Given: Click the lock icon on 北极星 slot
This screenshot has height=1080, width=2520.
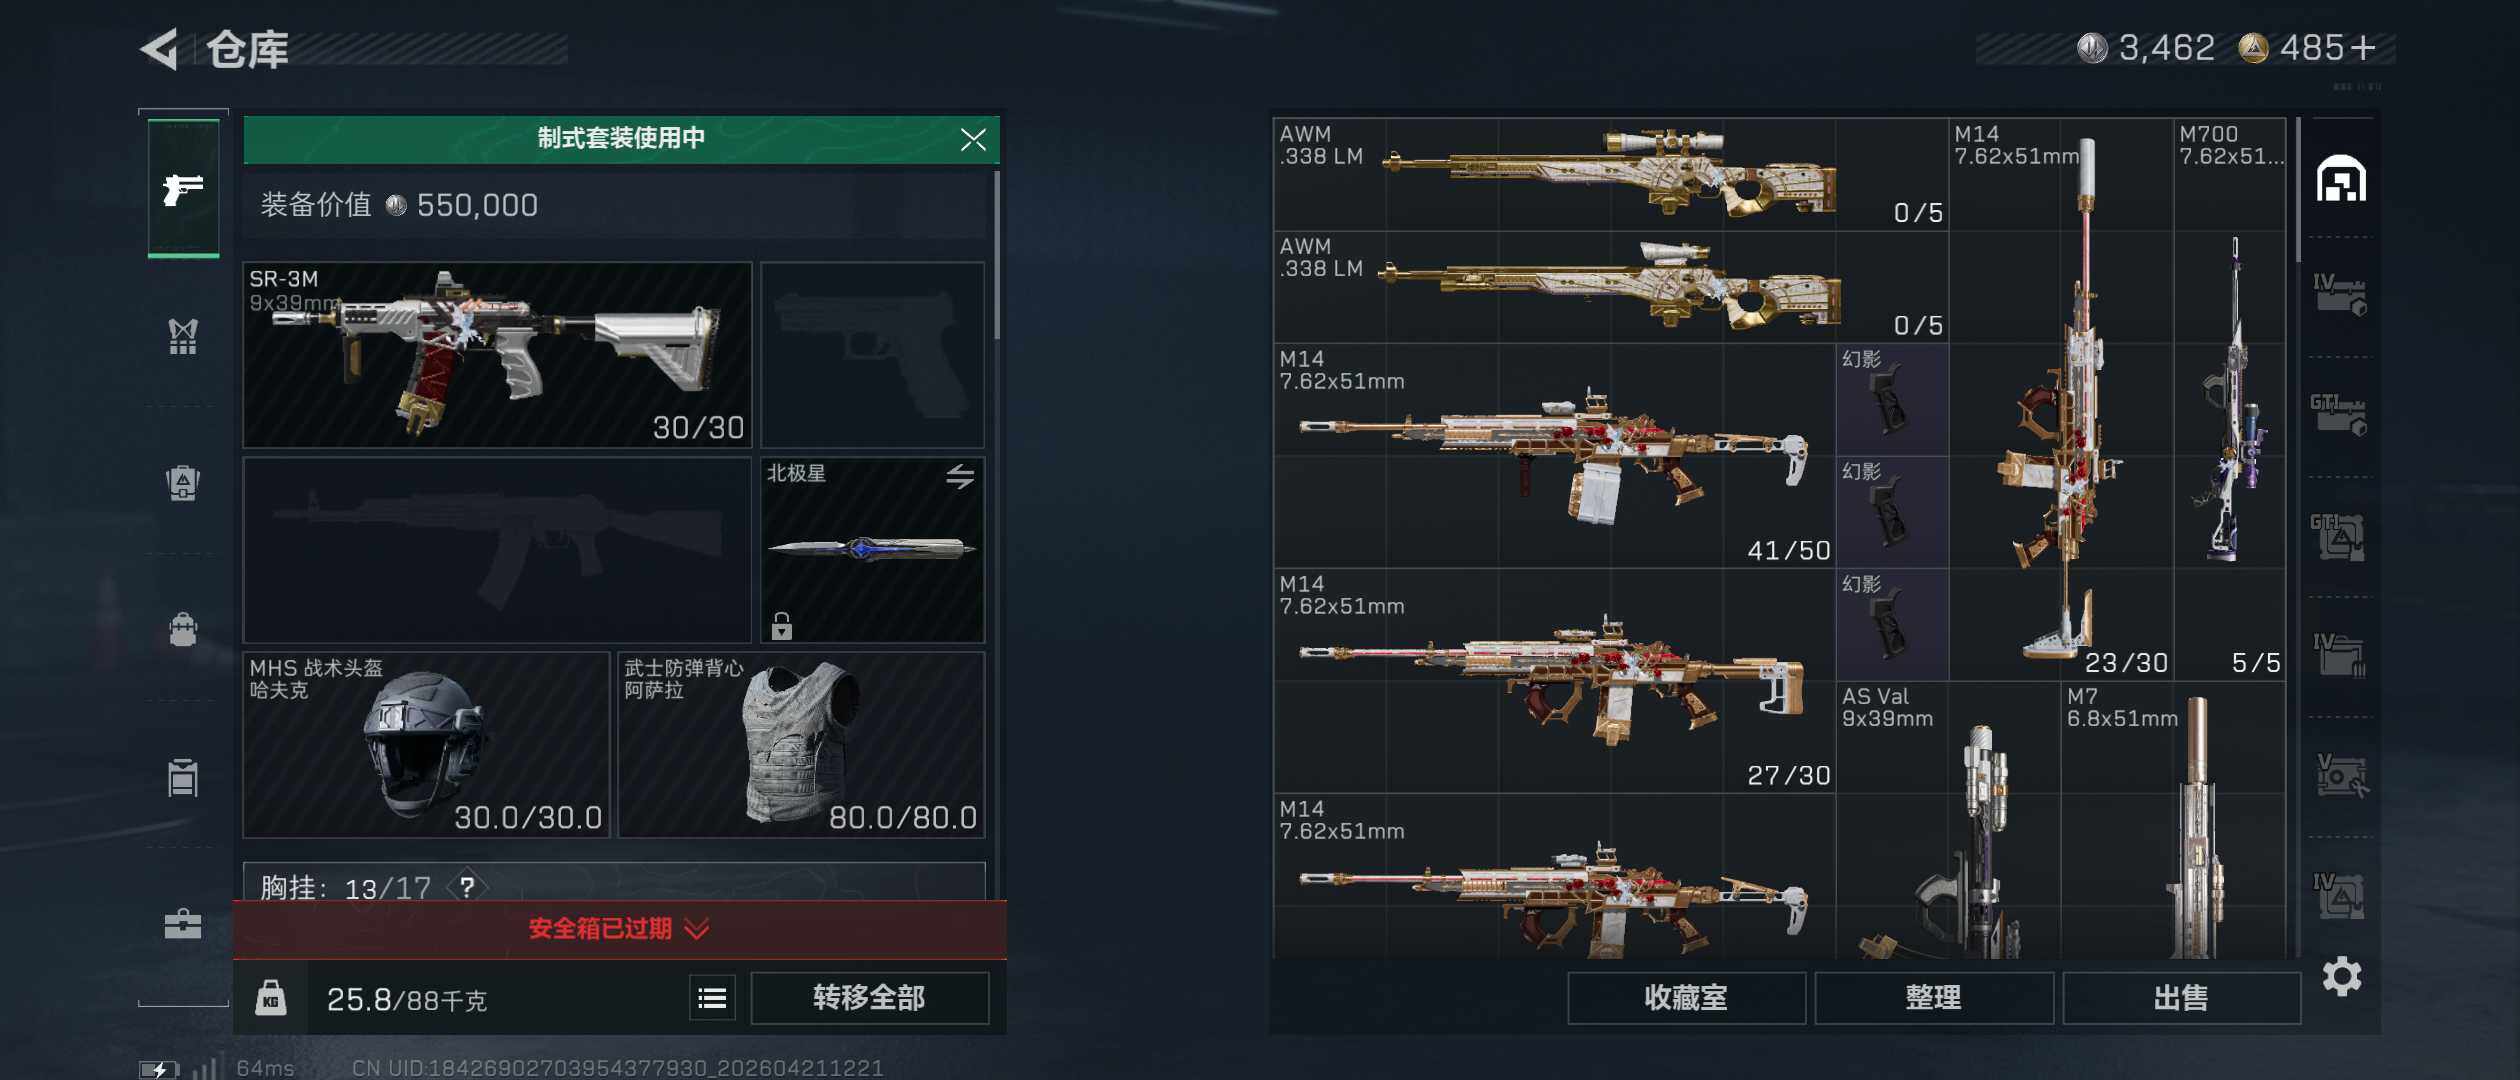Looking at the screenshot, I should pos(782,625).
